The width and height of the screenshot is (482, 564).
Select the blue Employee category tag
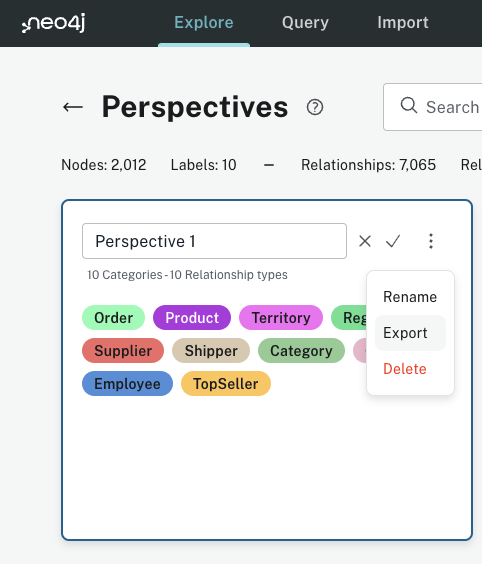(x=127, y=384)
